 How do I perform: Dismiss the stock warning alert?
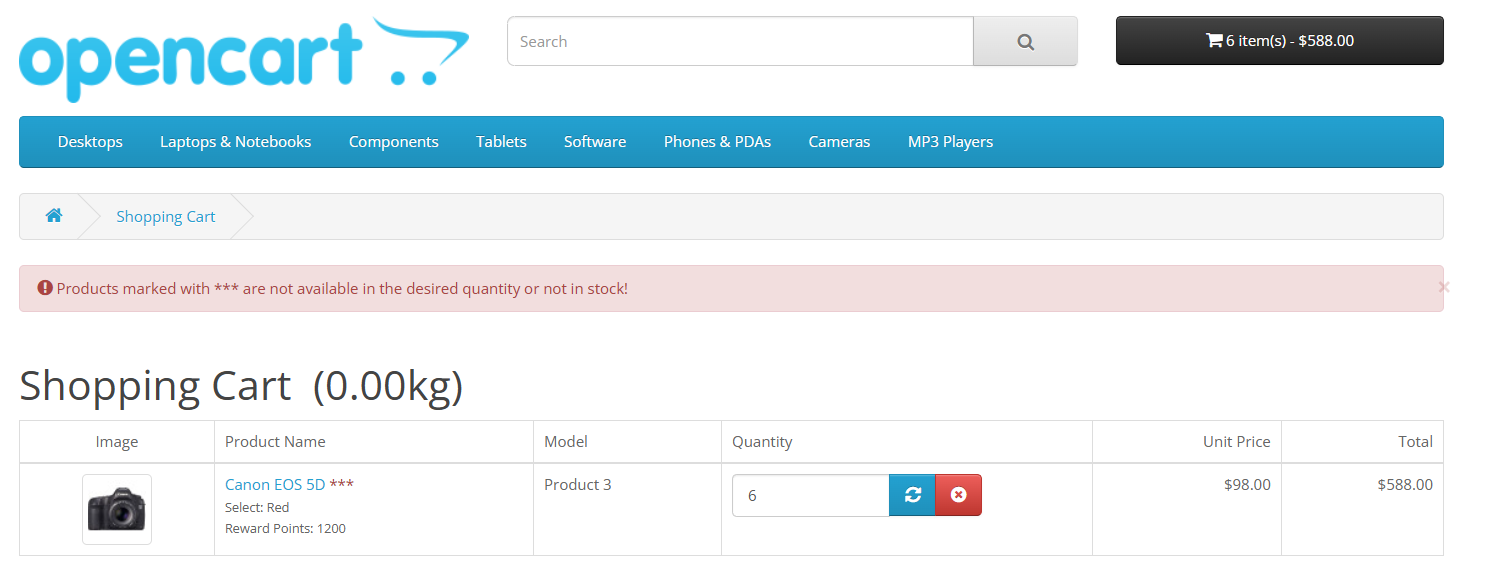(1443, 287)
